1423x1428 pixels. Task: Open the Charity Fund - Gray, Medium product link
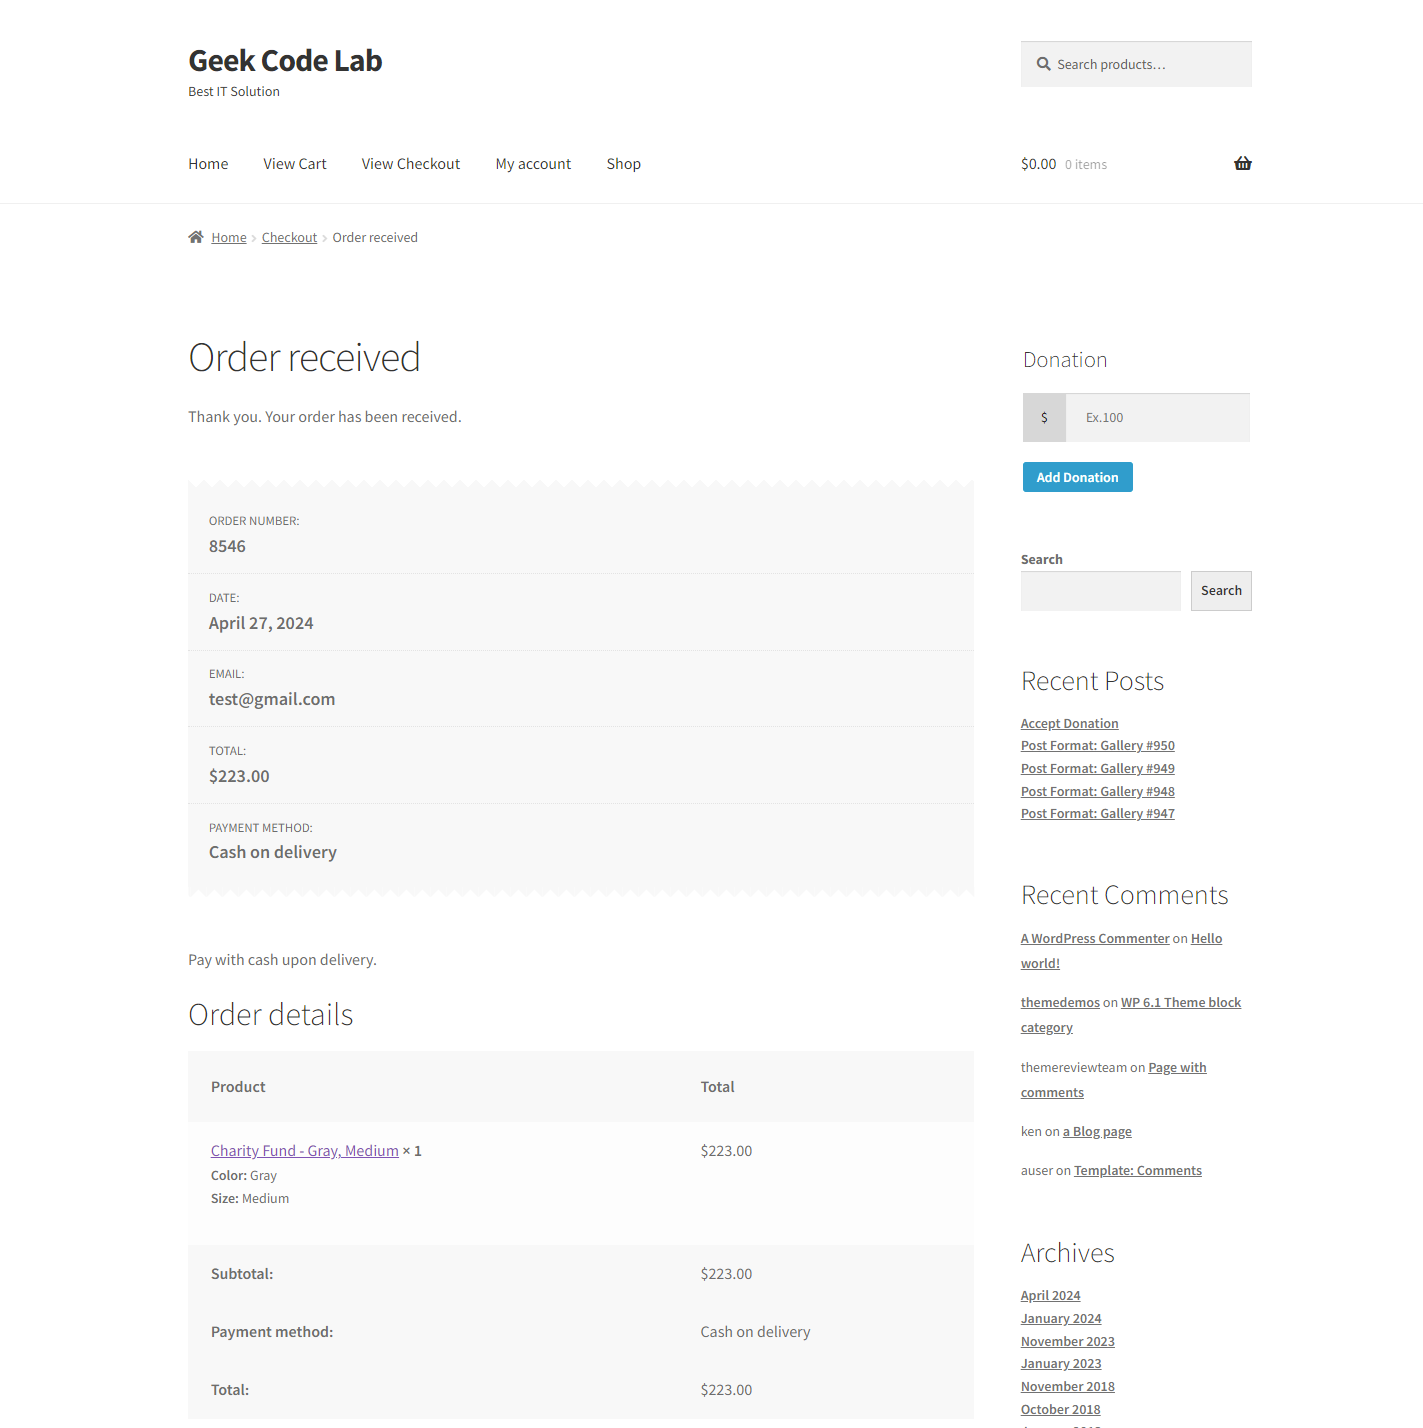tap(305, 1151)
